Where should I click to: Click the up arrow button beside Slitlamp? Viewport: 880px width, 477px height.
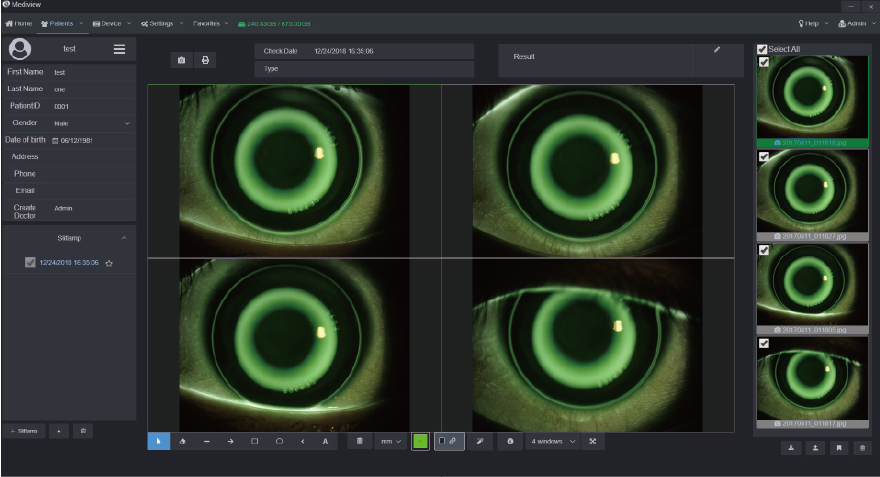coord(59,431)
